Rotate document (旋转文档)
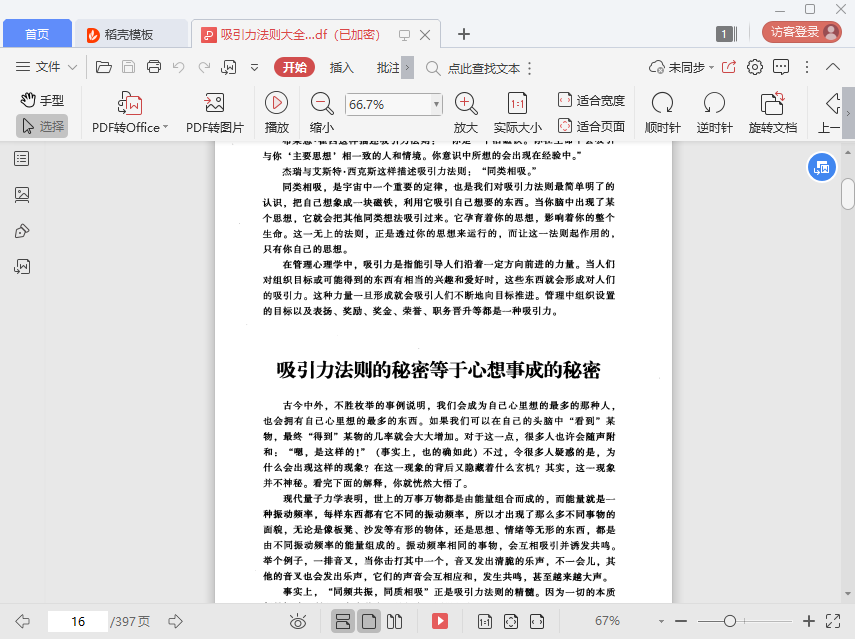Viewport: 855px width, 639px height. (x=773, y=112)
